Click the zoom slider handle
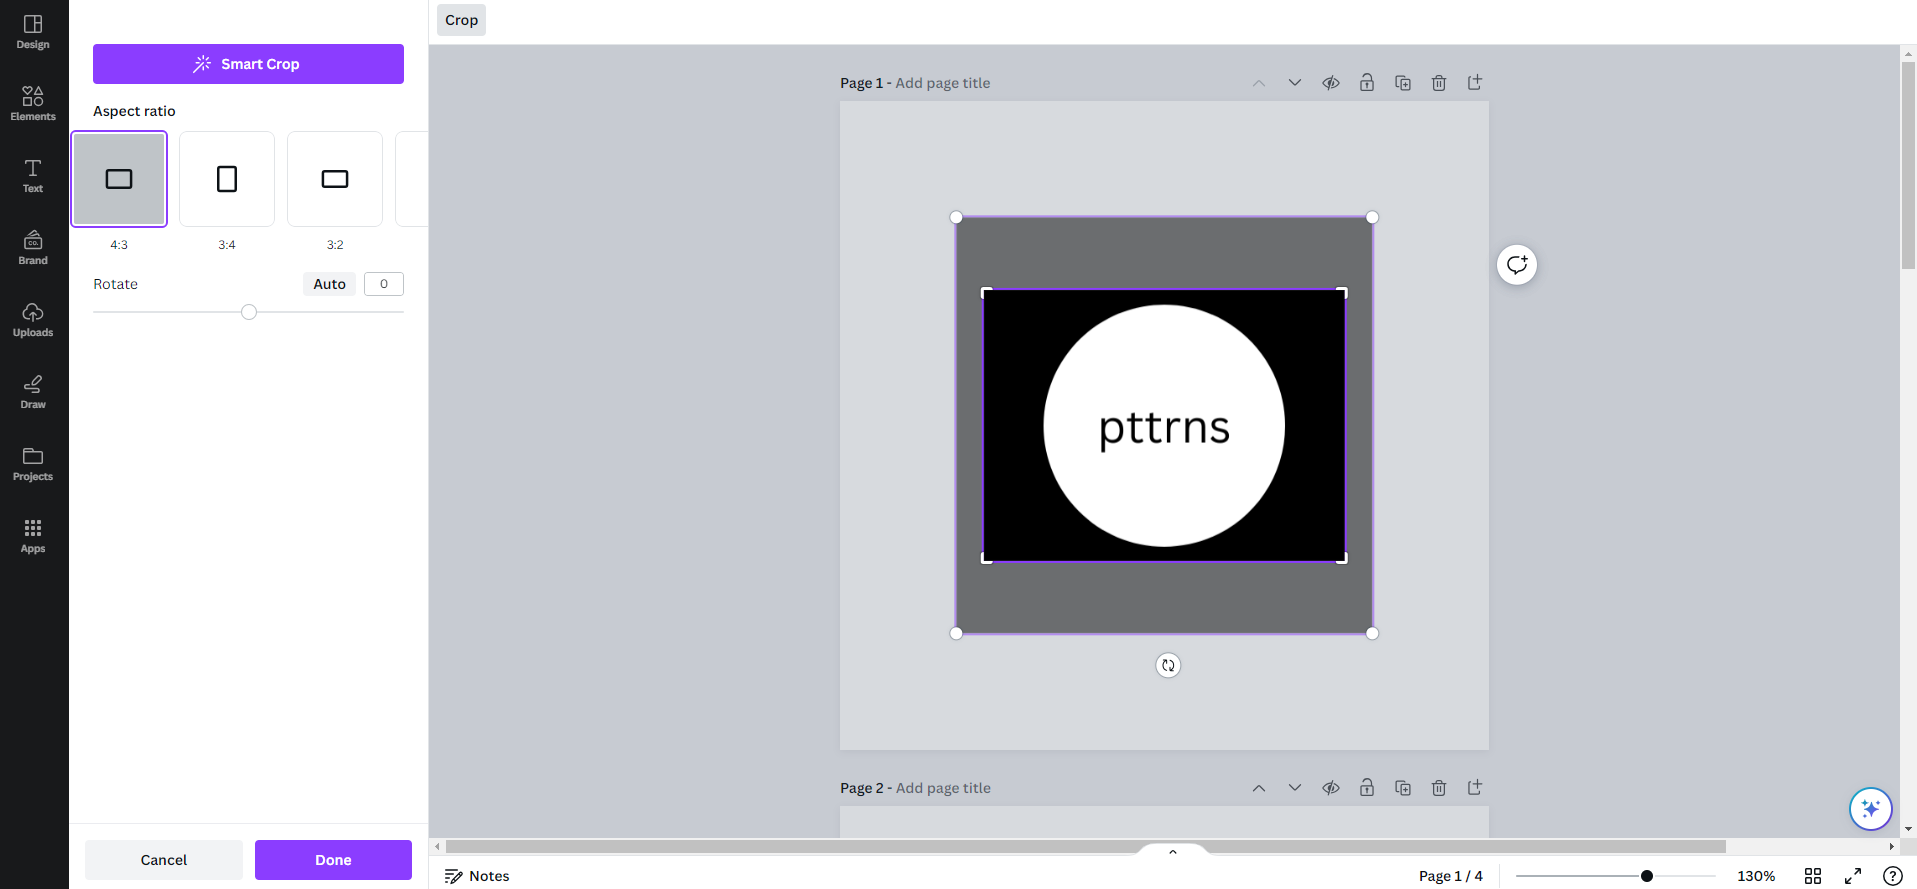The width and height of the screenshot is (1917, 889). 1647,876
